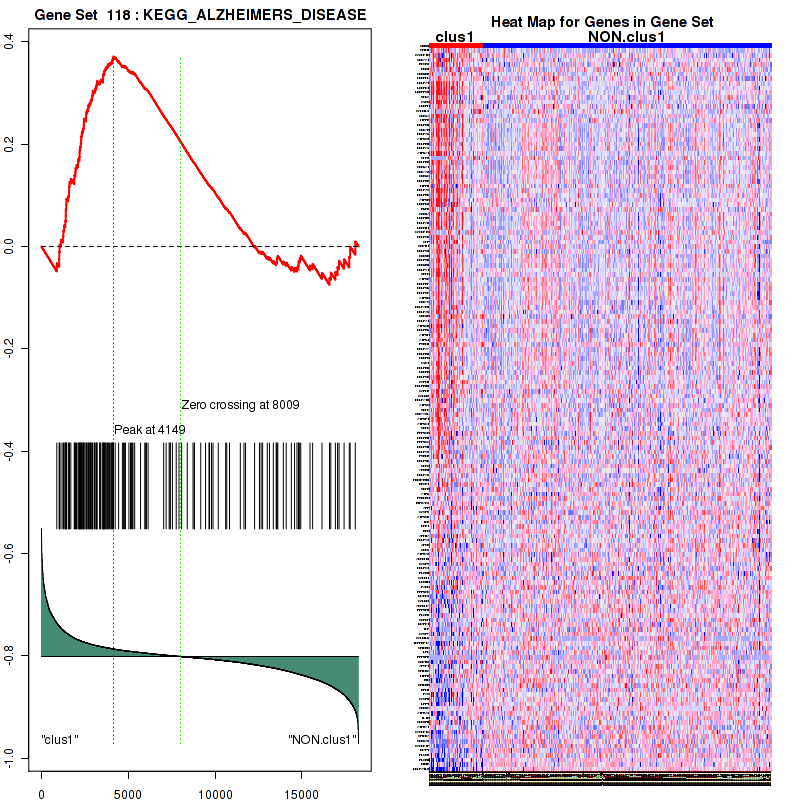Click the KEGG_ALZHEIMERS_DISEASE gene set title
Image resolution: width=800 pixels, height=800 pixels.
tap(200, 16)
